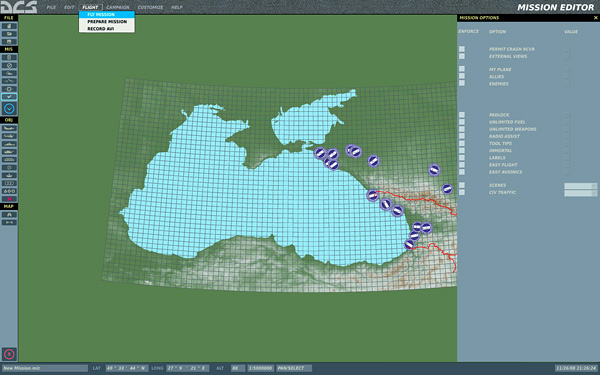
Task: Click the circle-slash icon in MIS section
Action: tap(9, 65)
